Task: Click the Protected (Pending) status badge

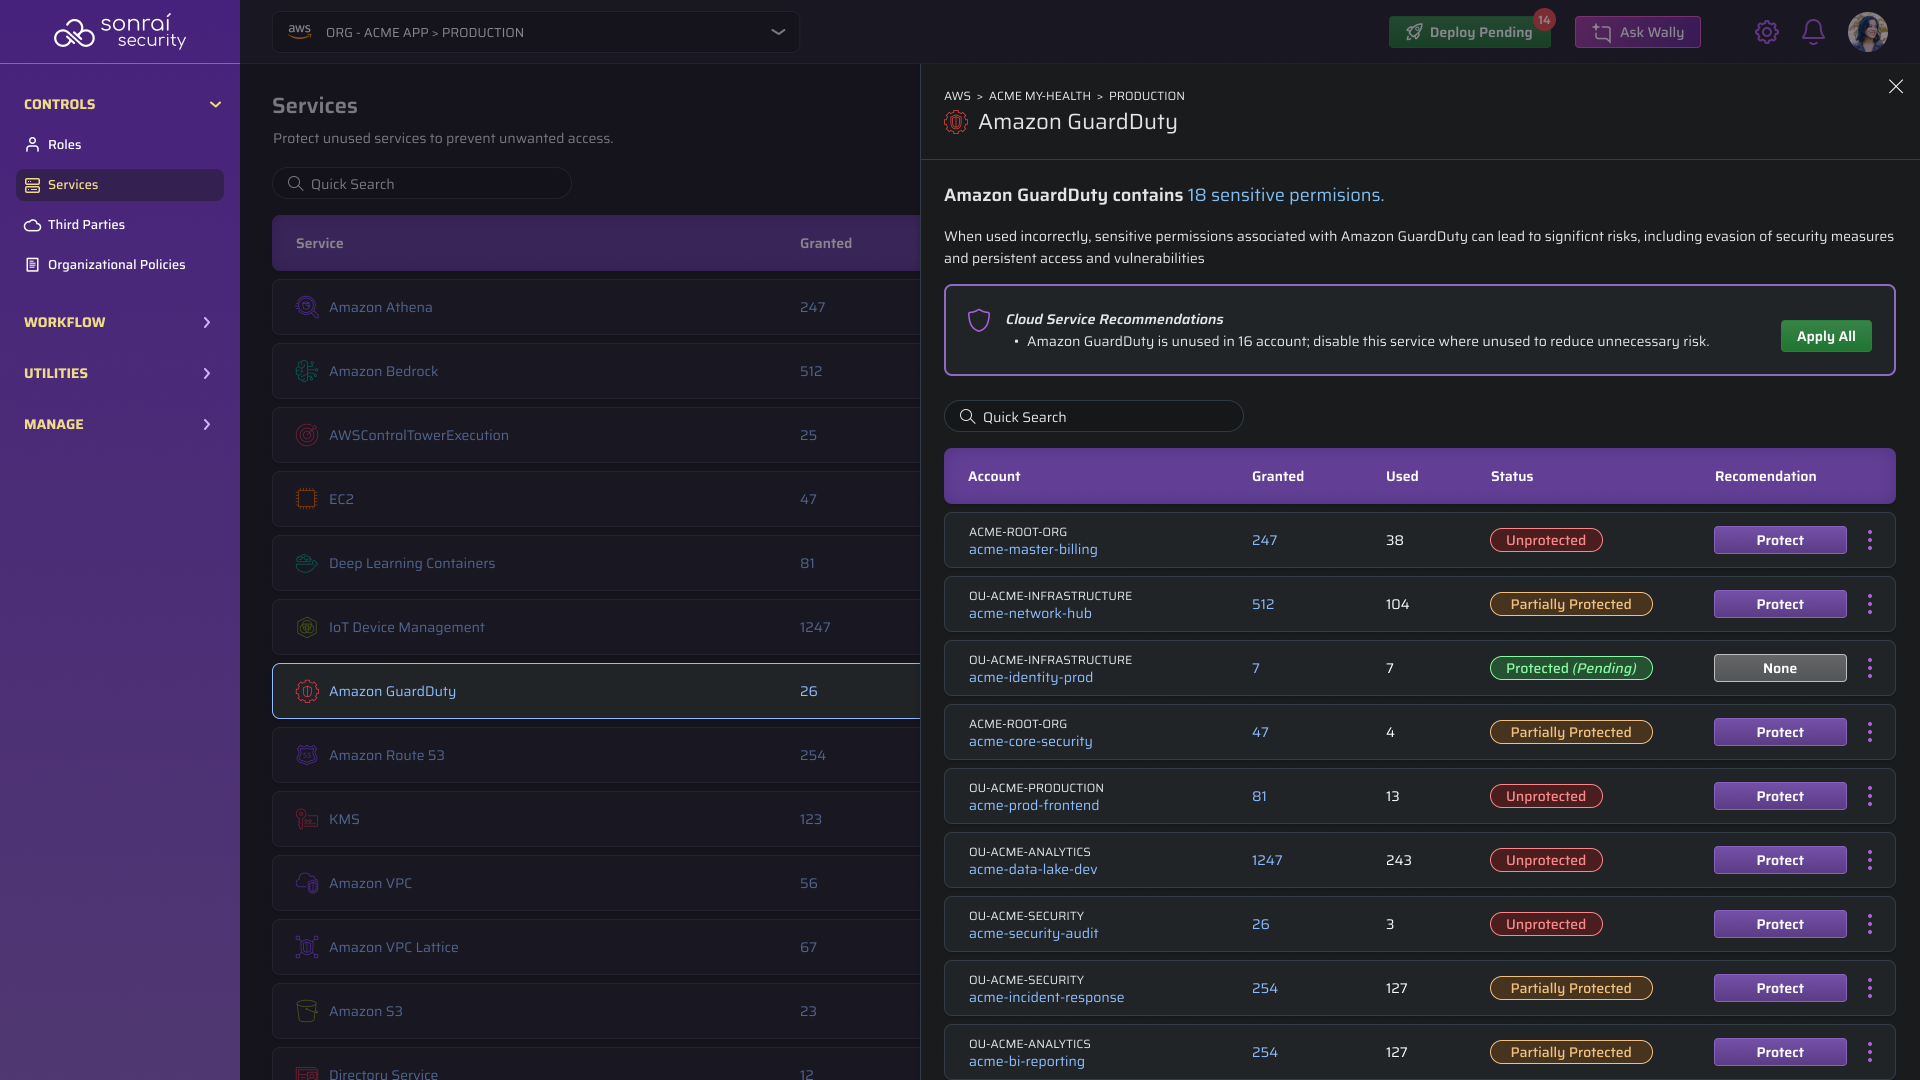Action: tap(1571, 668)
